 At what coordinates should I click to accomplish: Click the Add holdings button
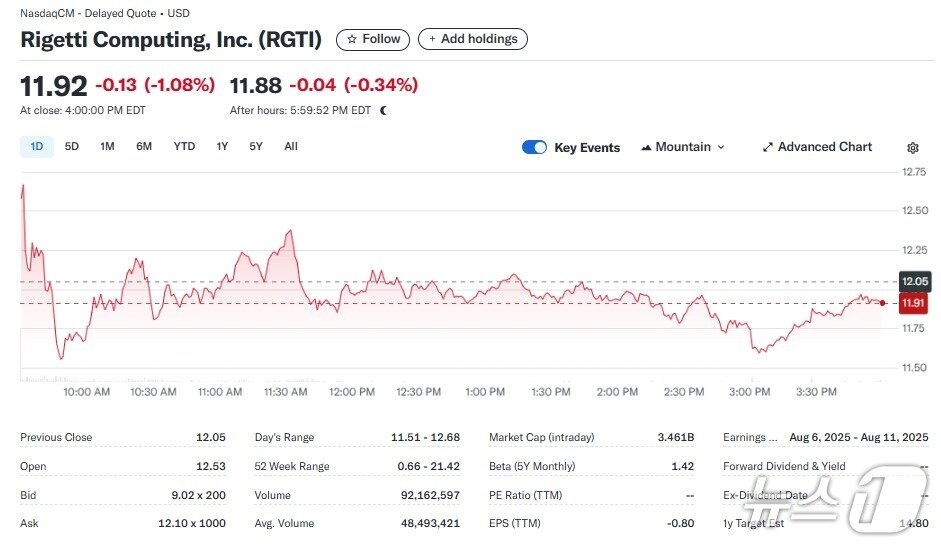point(472,39)
